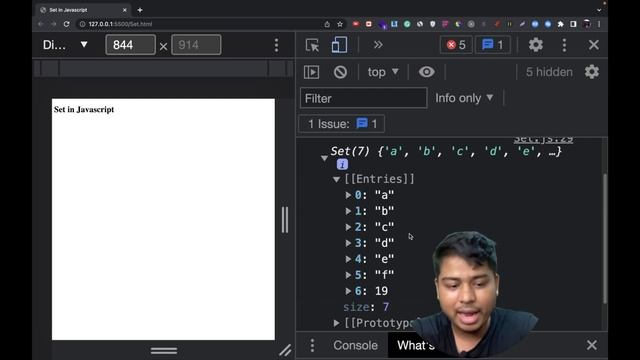The image size is (640, 360).
Task: Select the Set in Javascript browser tab
Action: pos(84,10)
